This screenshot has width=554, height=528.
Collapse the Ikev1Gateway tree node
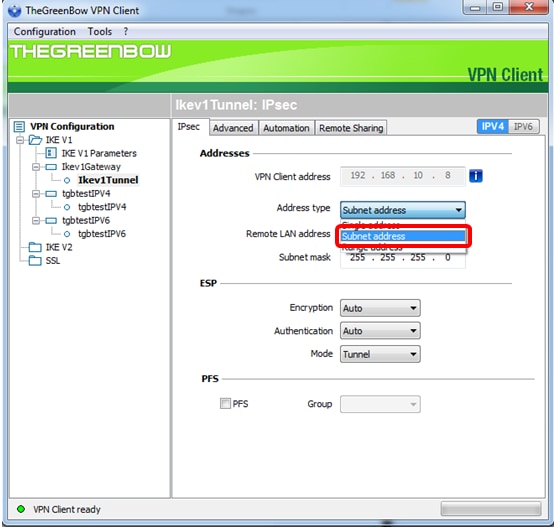pos(36,167)
